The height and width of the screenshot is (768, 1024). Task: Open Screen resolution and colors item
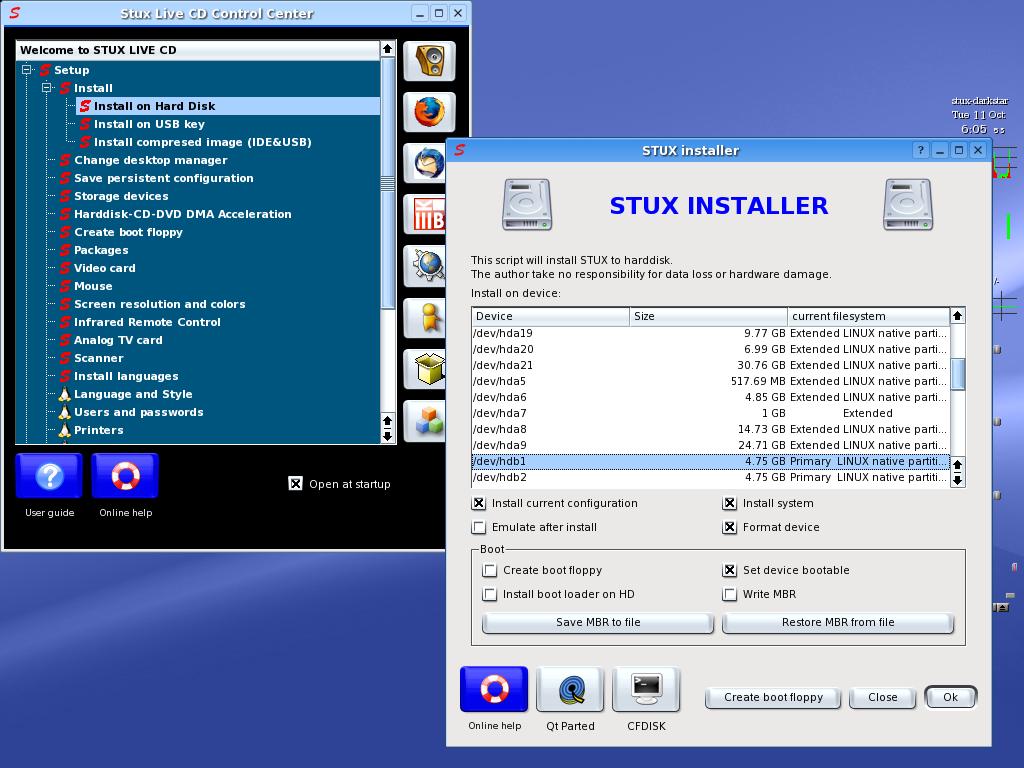point(159,304)
